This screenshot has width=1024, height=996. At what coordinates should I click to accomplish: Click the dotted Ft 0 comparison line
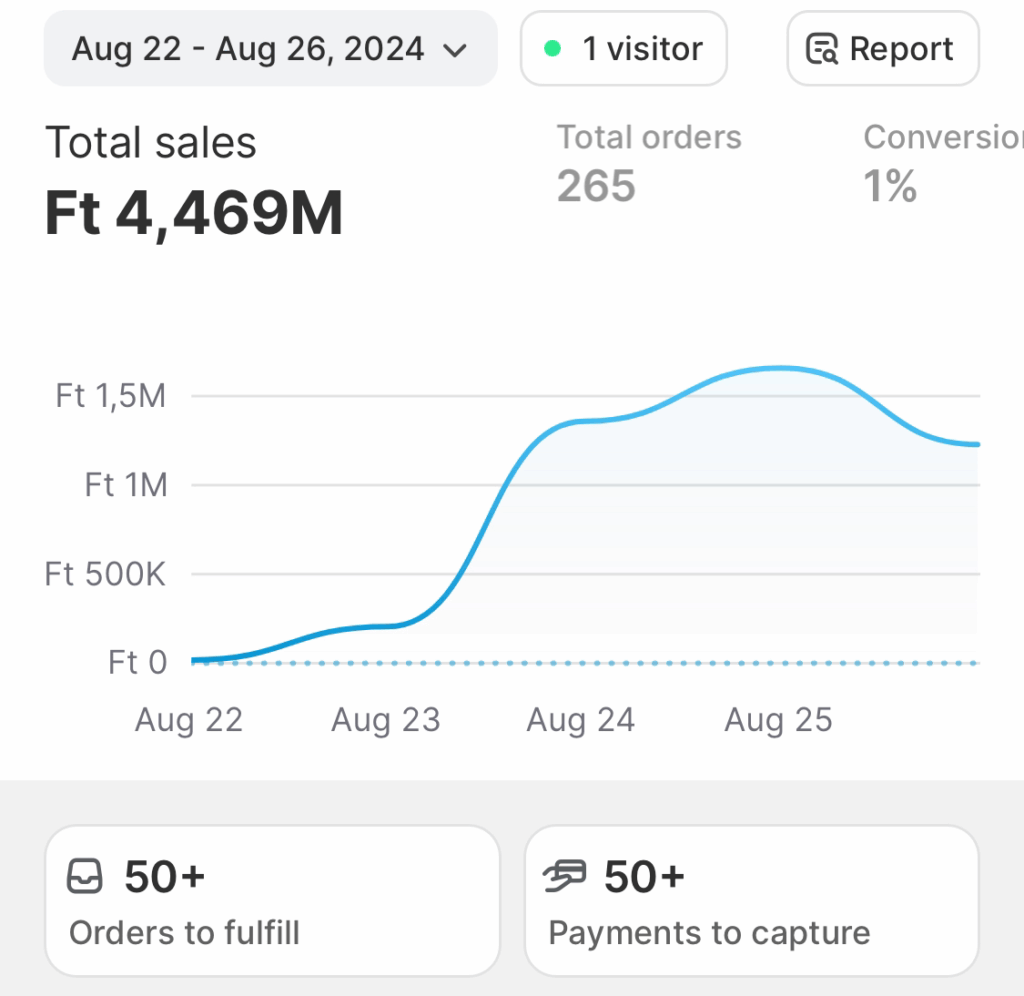[x=585, y=662]
